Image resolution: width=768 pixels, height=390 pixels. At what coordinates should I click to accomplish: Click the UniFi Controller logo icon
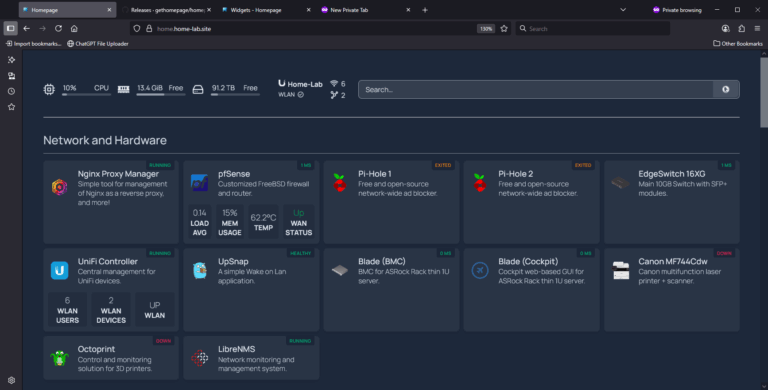point(60,270)
